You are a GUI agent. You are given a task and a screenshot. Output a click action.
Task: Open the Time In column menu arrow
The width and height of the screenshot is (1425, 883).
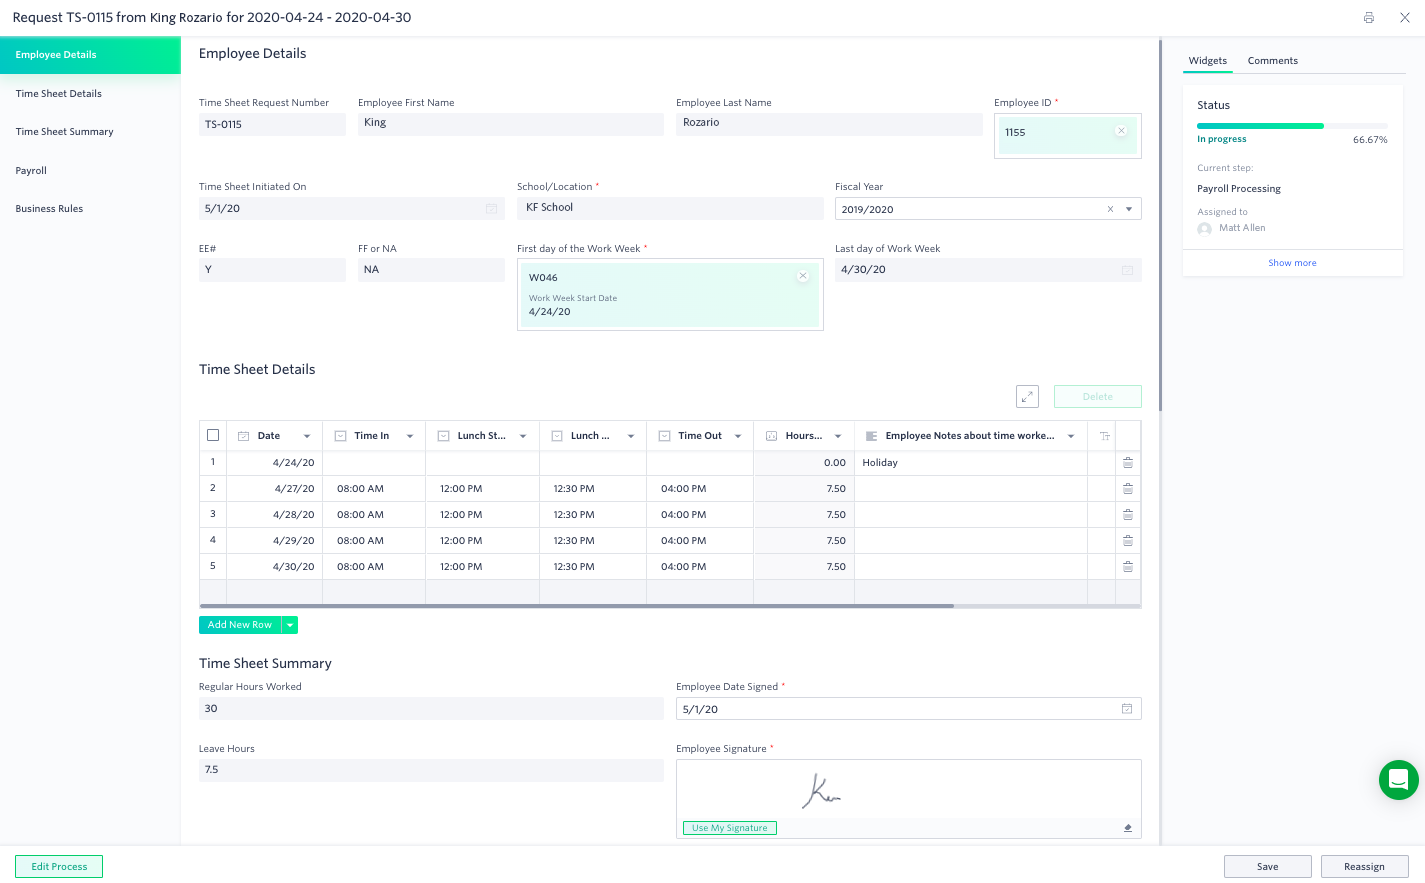coord(410,436)
